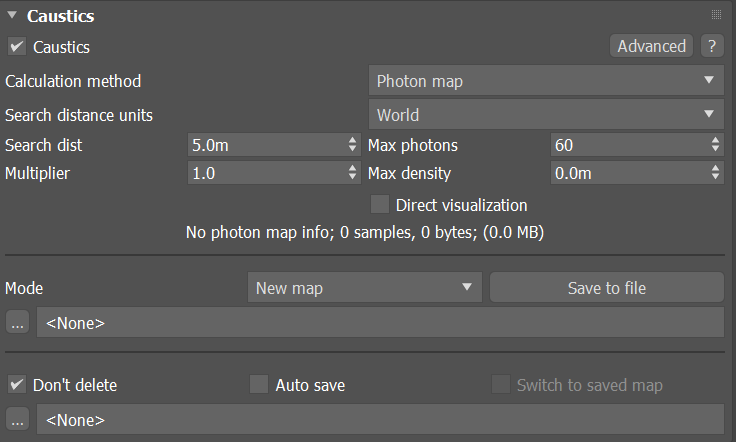
Task: Click the Max photons value field
Action: point(628,145)
